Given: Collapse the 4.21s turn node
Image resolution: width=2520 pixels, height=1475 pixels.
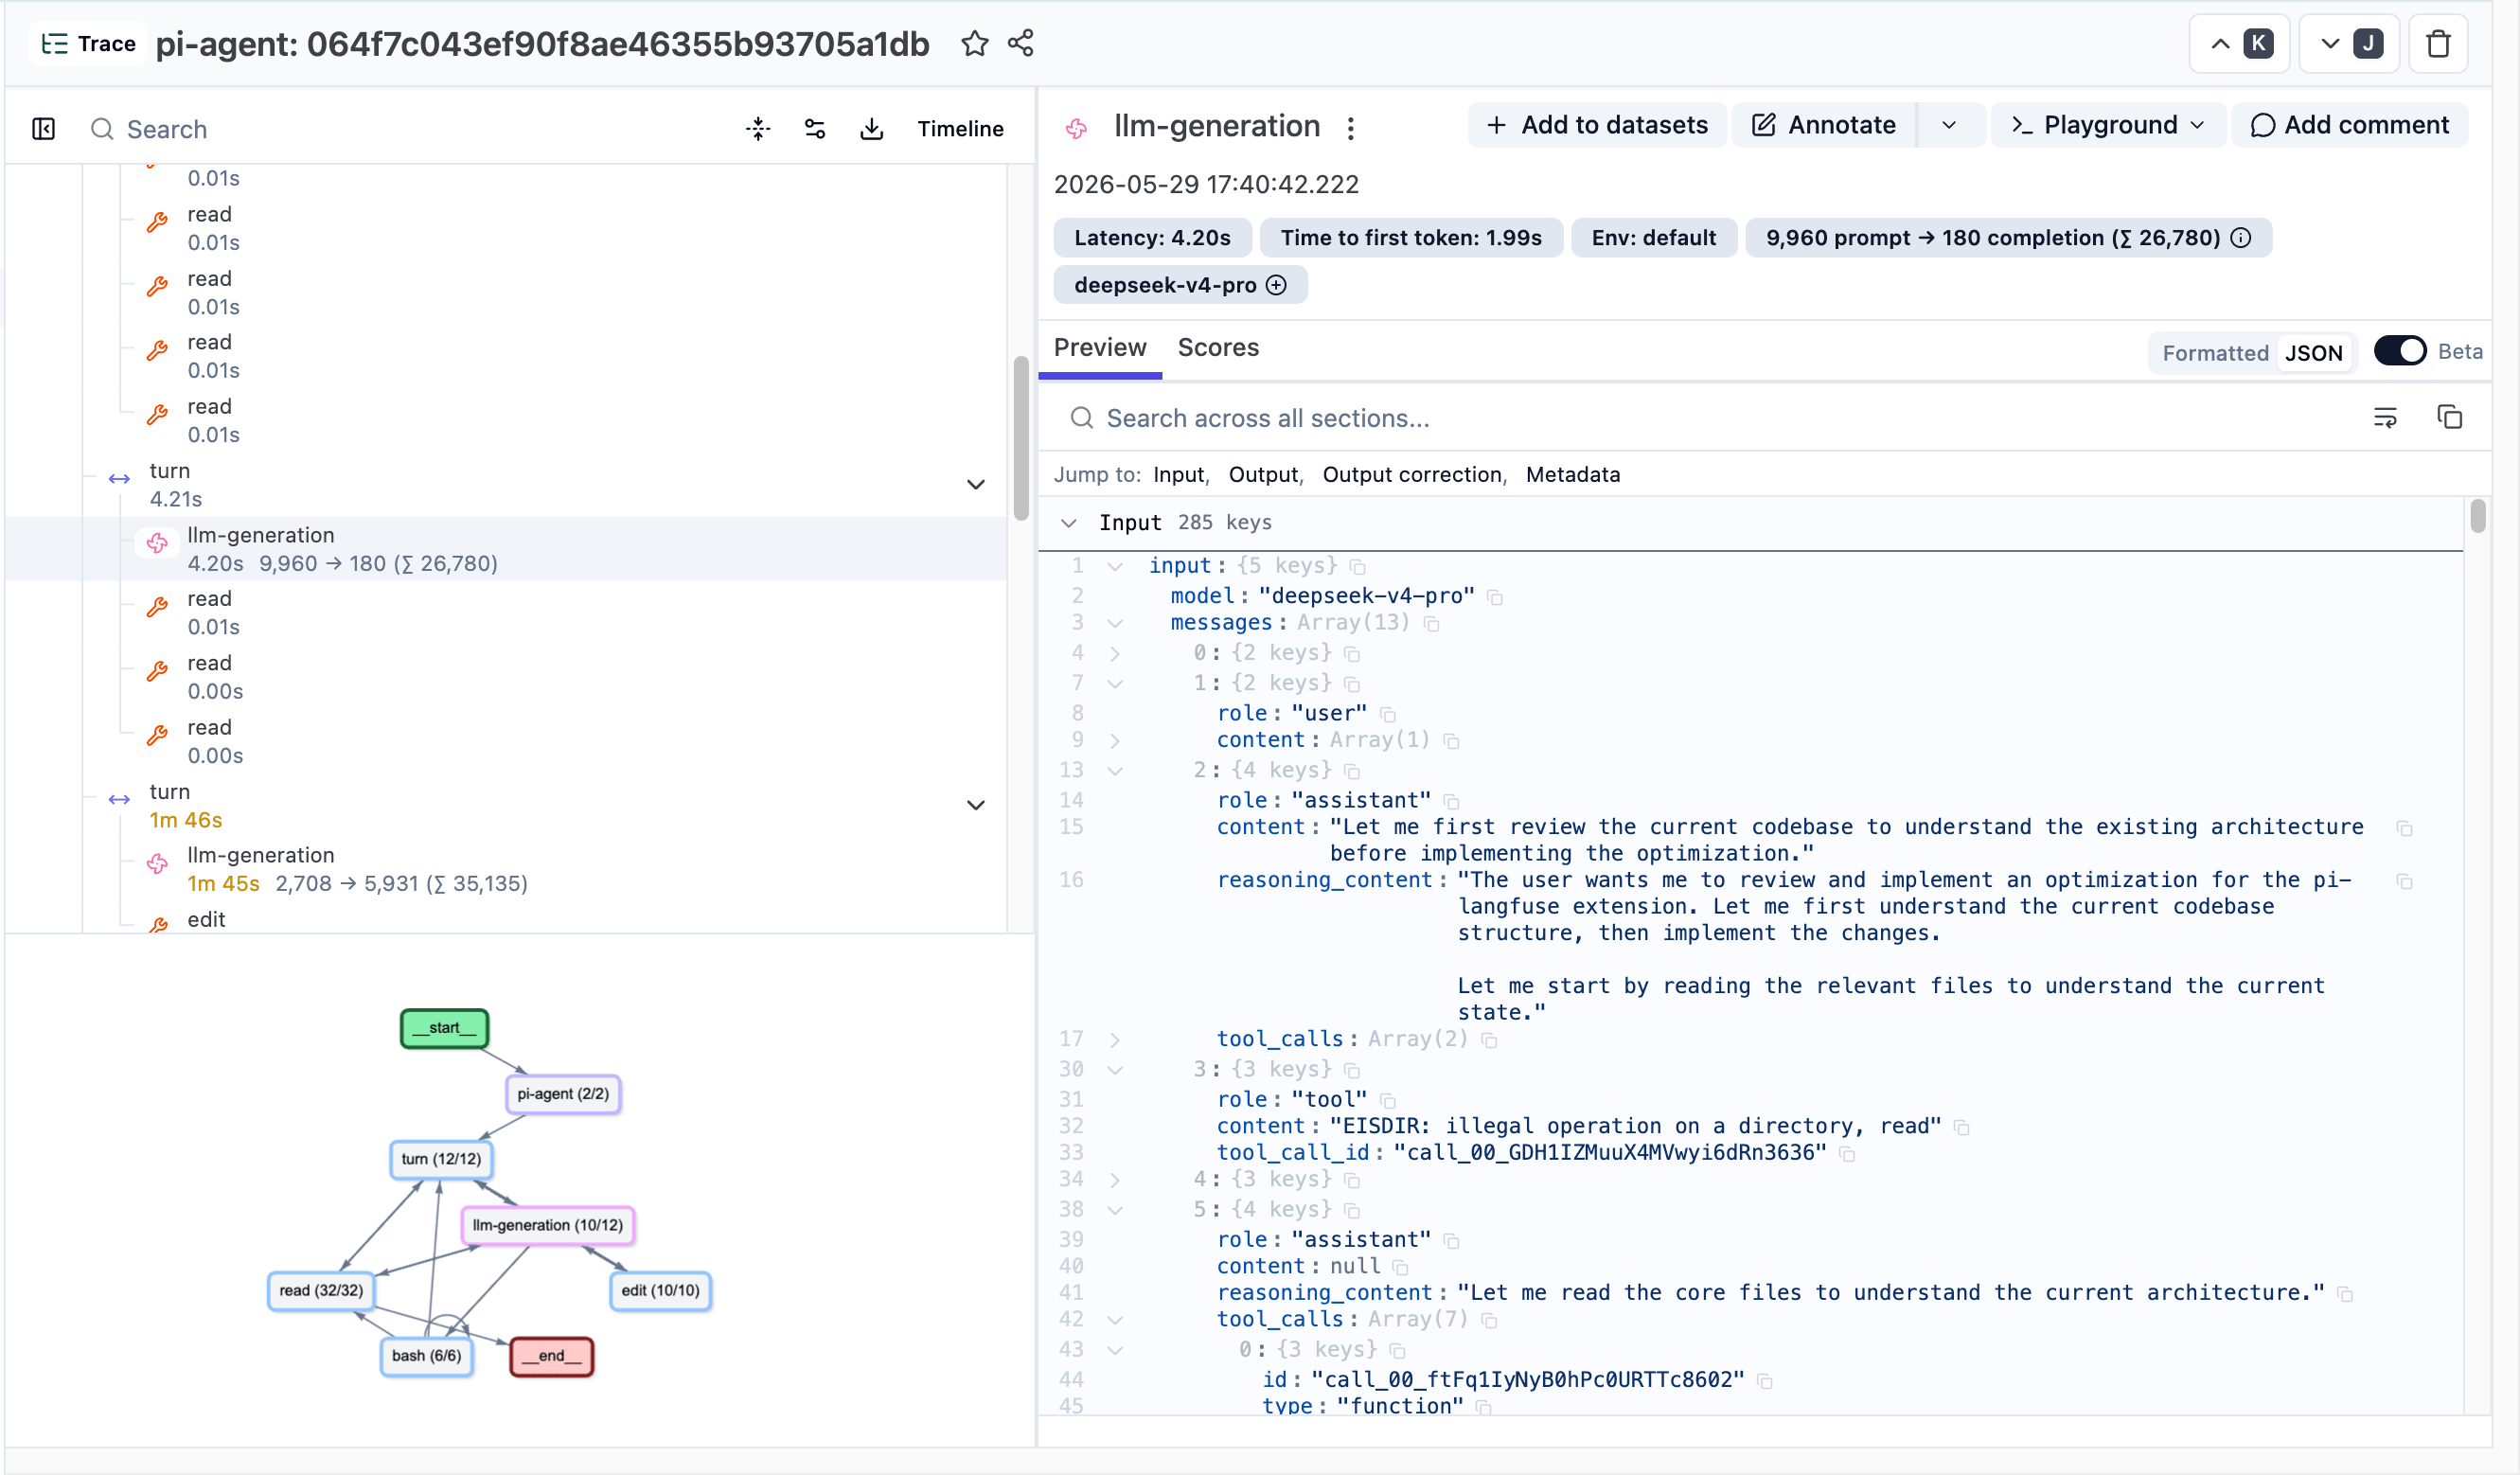Looking at the screenshot, I should tap(976, 485).
